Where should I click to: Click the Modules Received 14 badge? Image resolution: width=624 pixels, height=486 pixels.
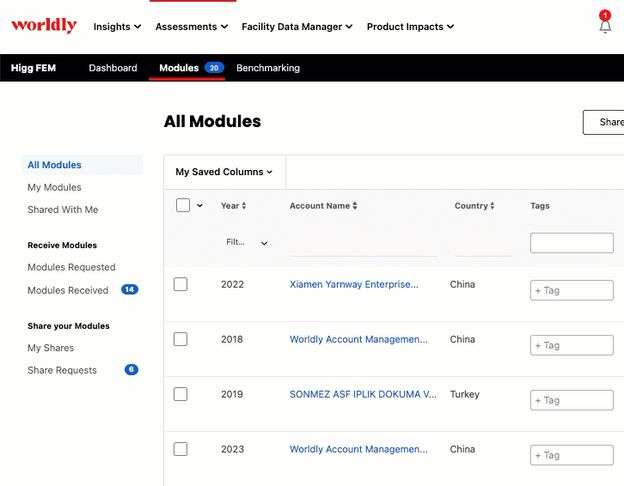[x=130, y=289]
